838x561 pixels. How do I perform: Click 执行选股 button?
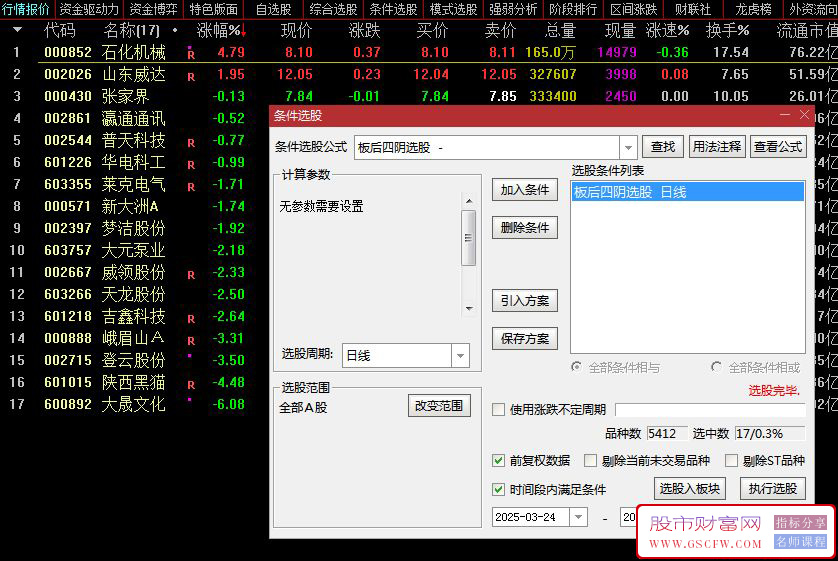tap(773, 488)
